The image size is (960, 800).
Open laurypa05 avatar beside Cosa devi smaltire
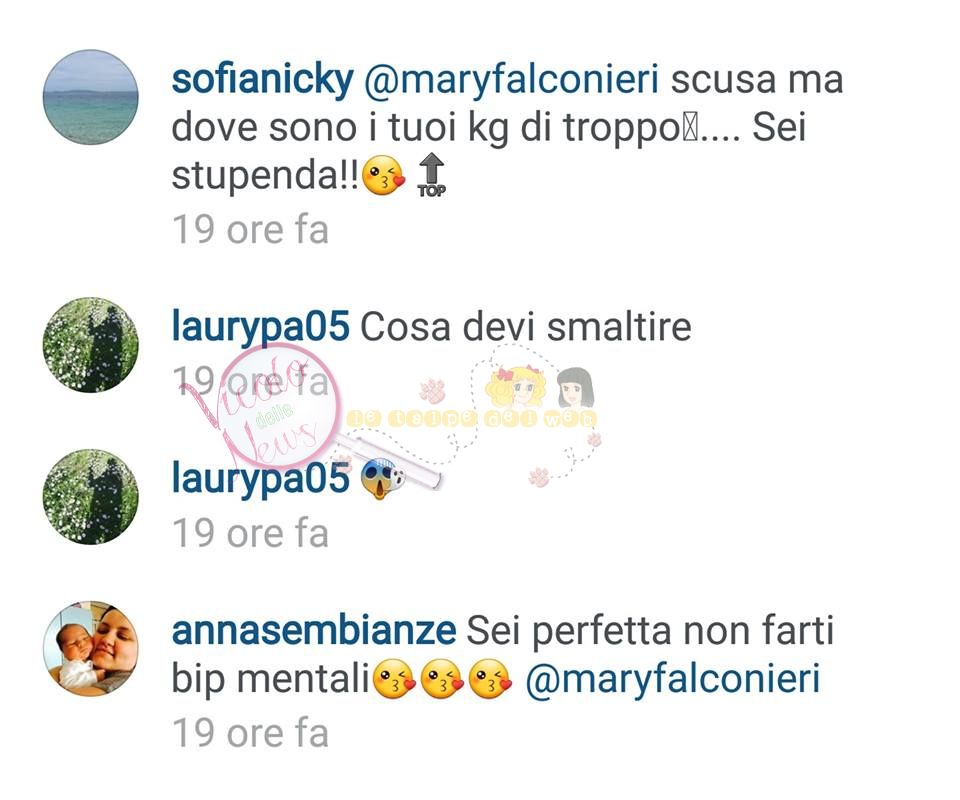[x=91, y=345]
